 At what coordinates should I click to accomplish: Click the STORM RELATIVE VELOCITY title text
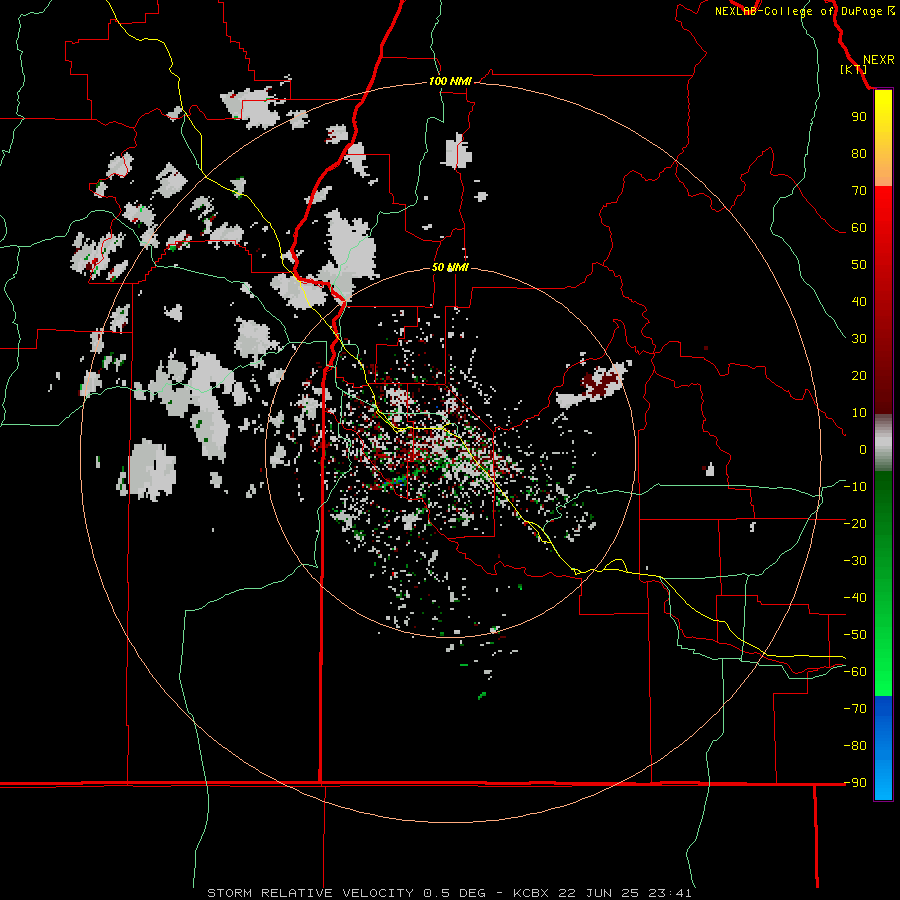[x=310, y=893]
